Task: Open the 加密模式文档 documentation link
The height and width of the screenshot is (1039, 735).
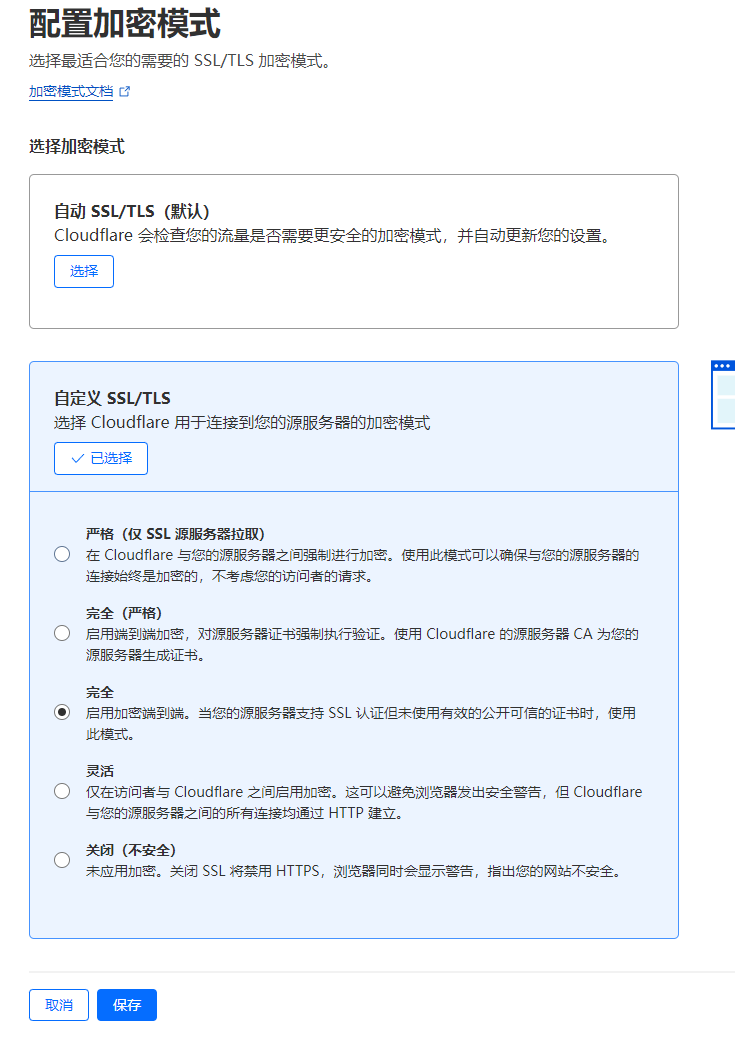Action: (x=71, y=91)
